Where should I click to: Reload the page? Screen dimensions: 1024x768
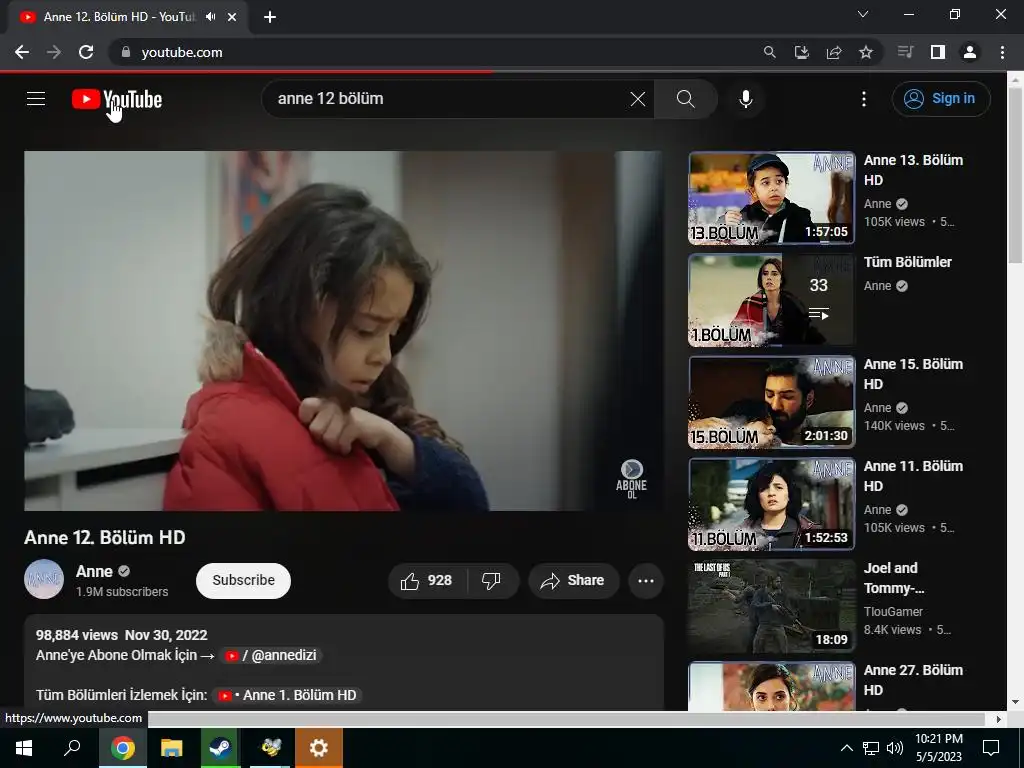(86, 52)
